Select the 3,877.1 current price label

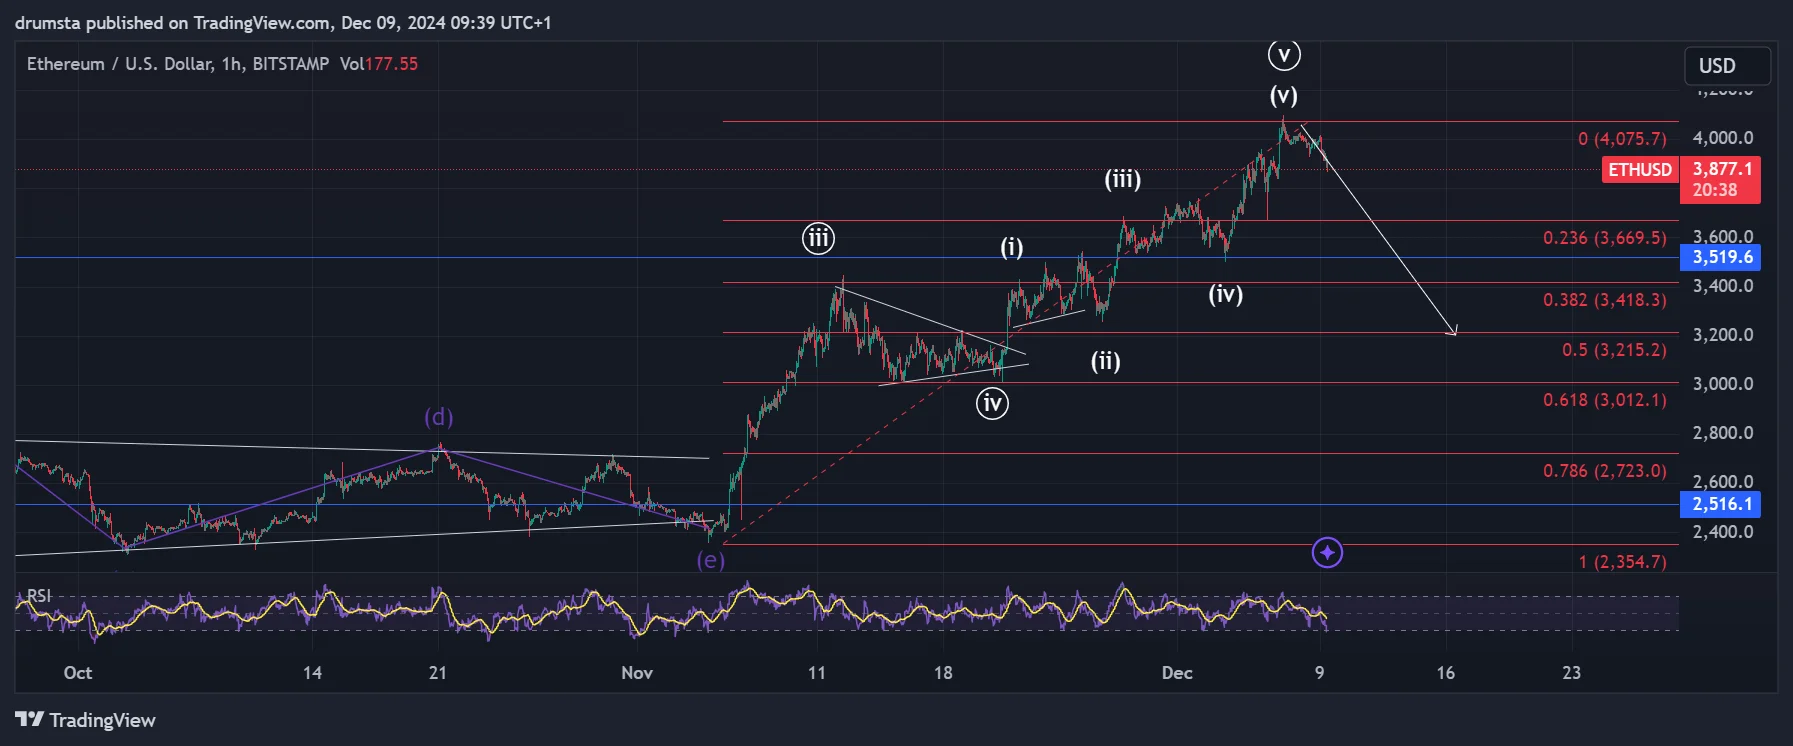click(1722, 169)
